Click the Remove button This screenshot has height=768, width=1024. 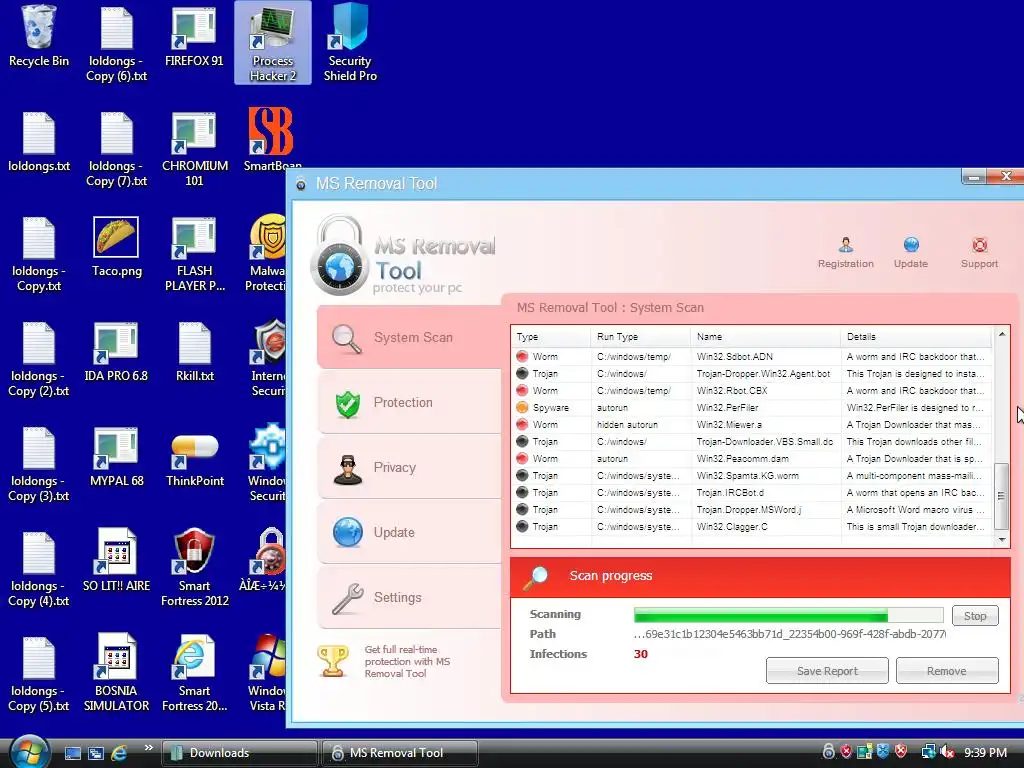946,671
